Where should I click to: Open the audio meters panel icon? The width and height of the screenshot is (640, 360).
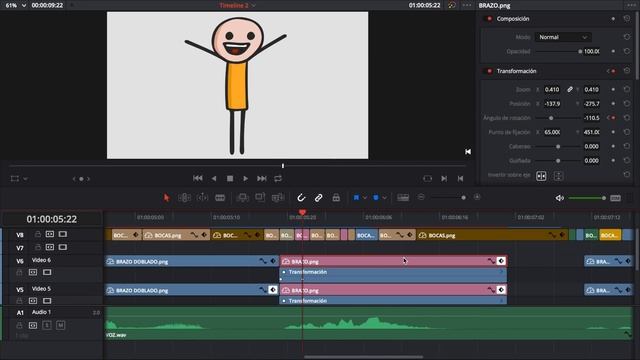(x=616, y=198)
